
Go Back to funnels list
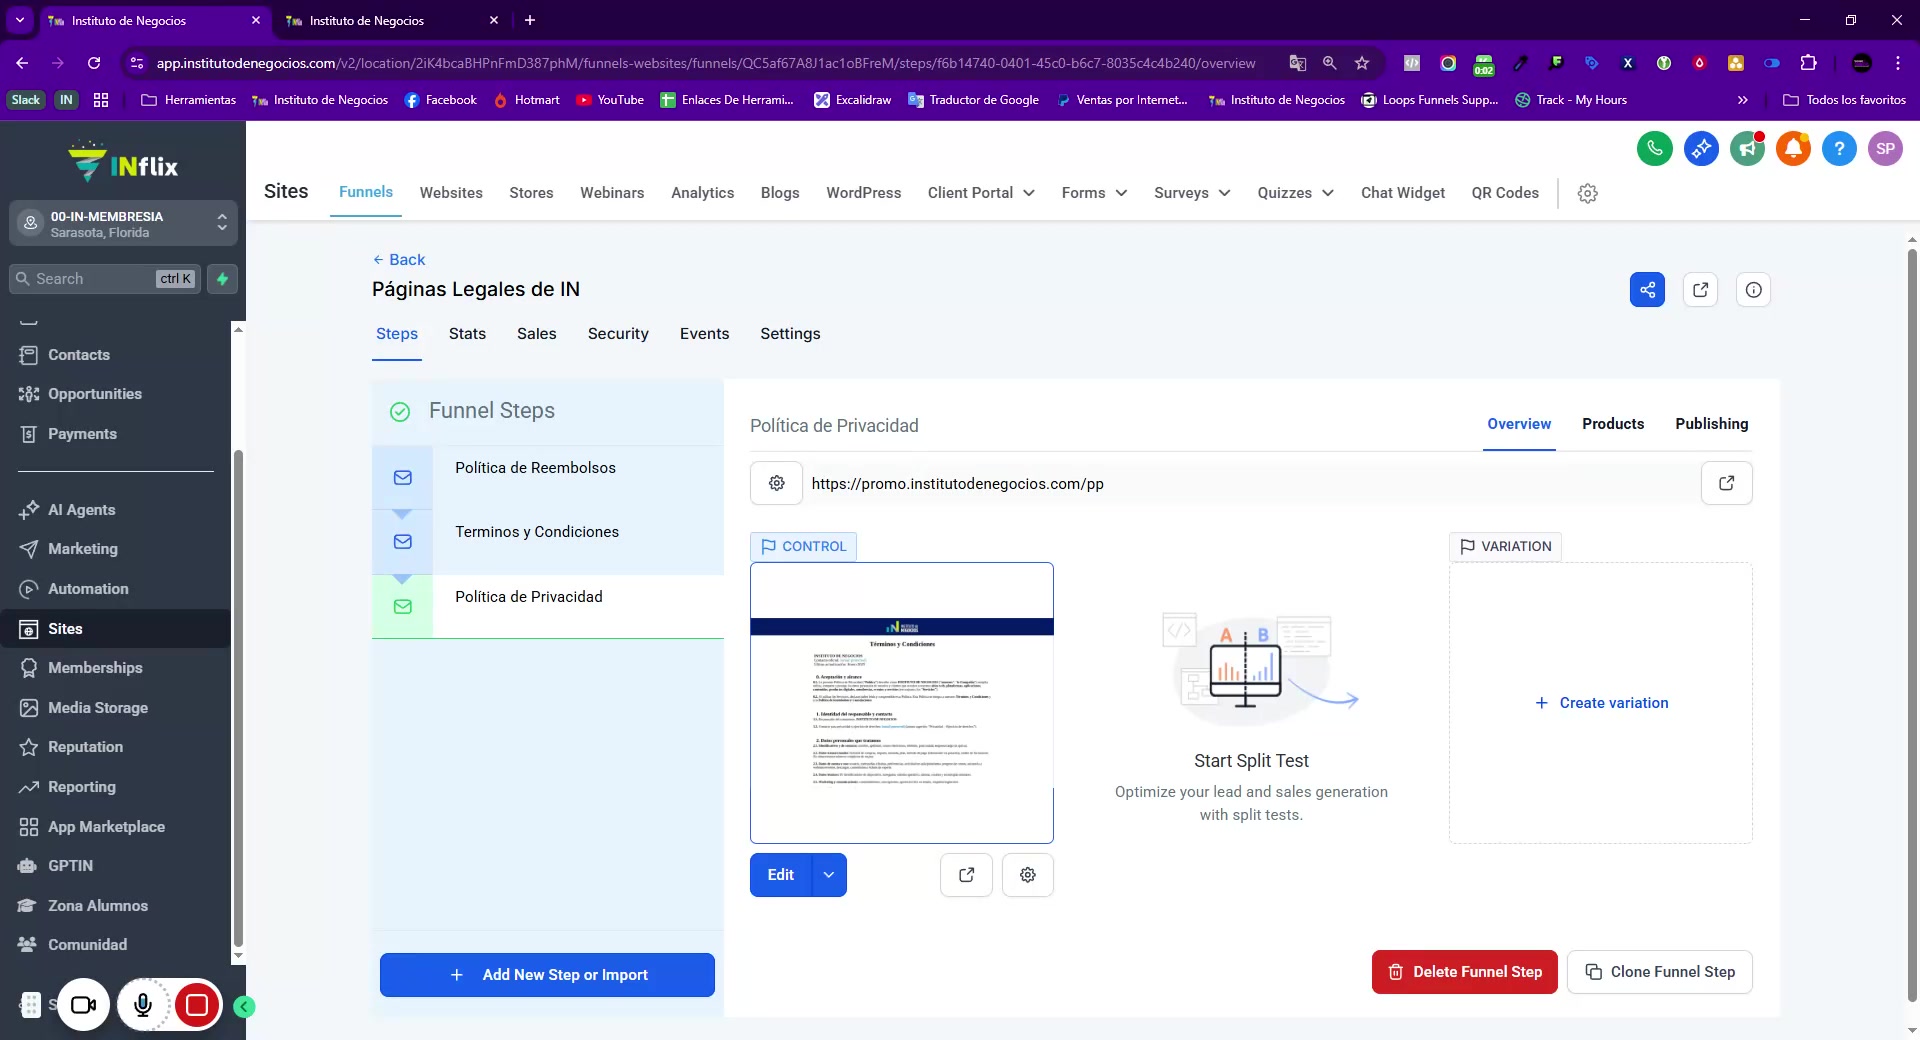pos(399,260)
